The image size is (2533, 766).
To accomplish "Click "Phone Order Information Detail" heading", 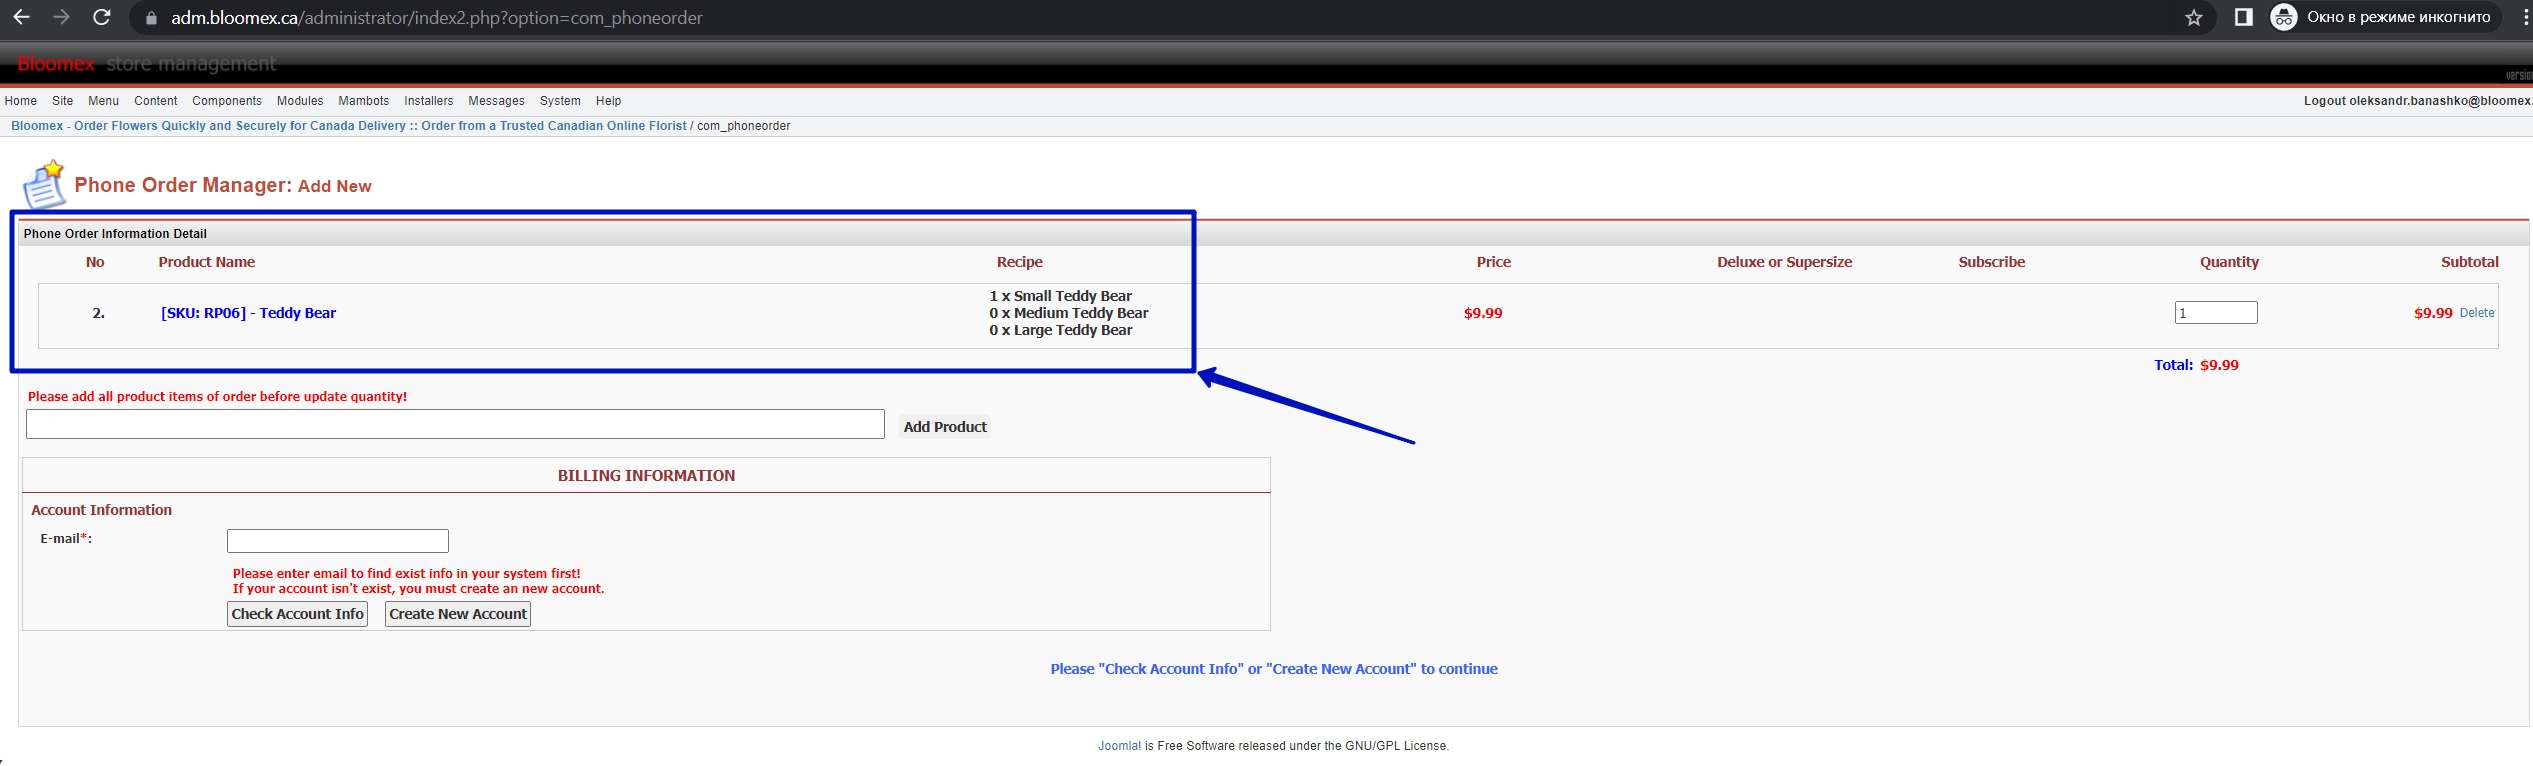I will [115, 234].
